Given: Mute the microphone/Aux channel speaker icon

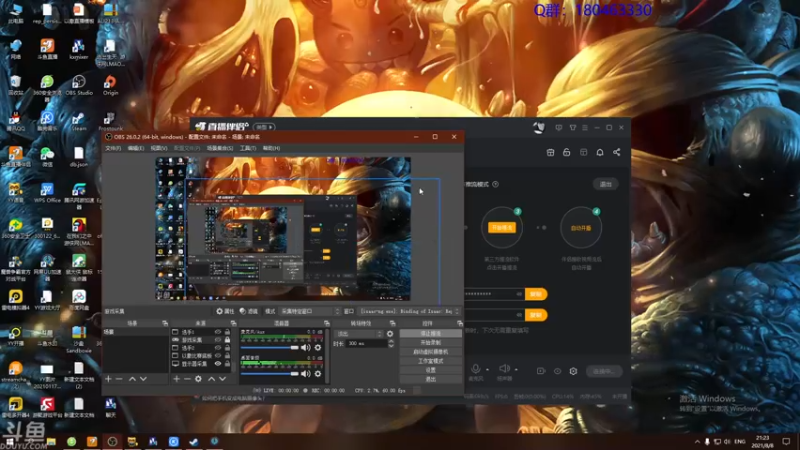Looking at the screenshot, I should pos(306,347).
